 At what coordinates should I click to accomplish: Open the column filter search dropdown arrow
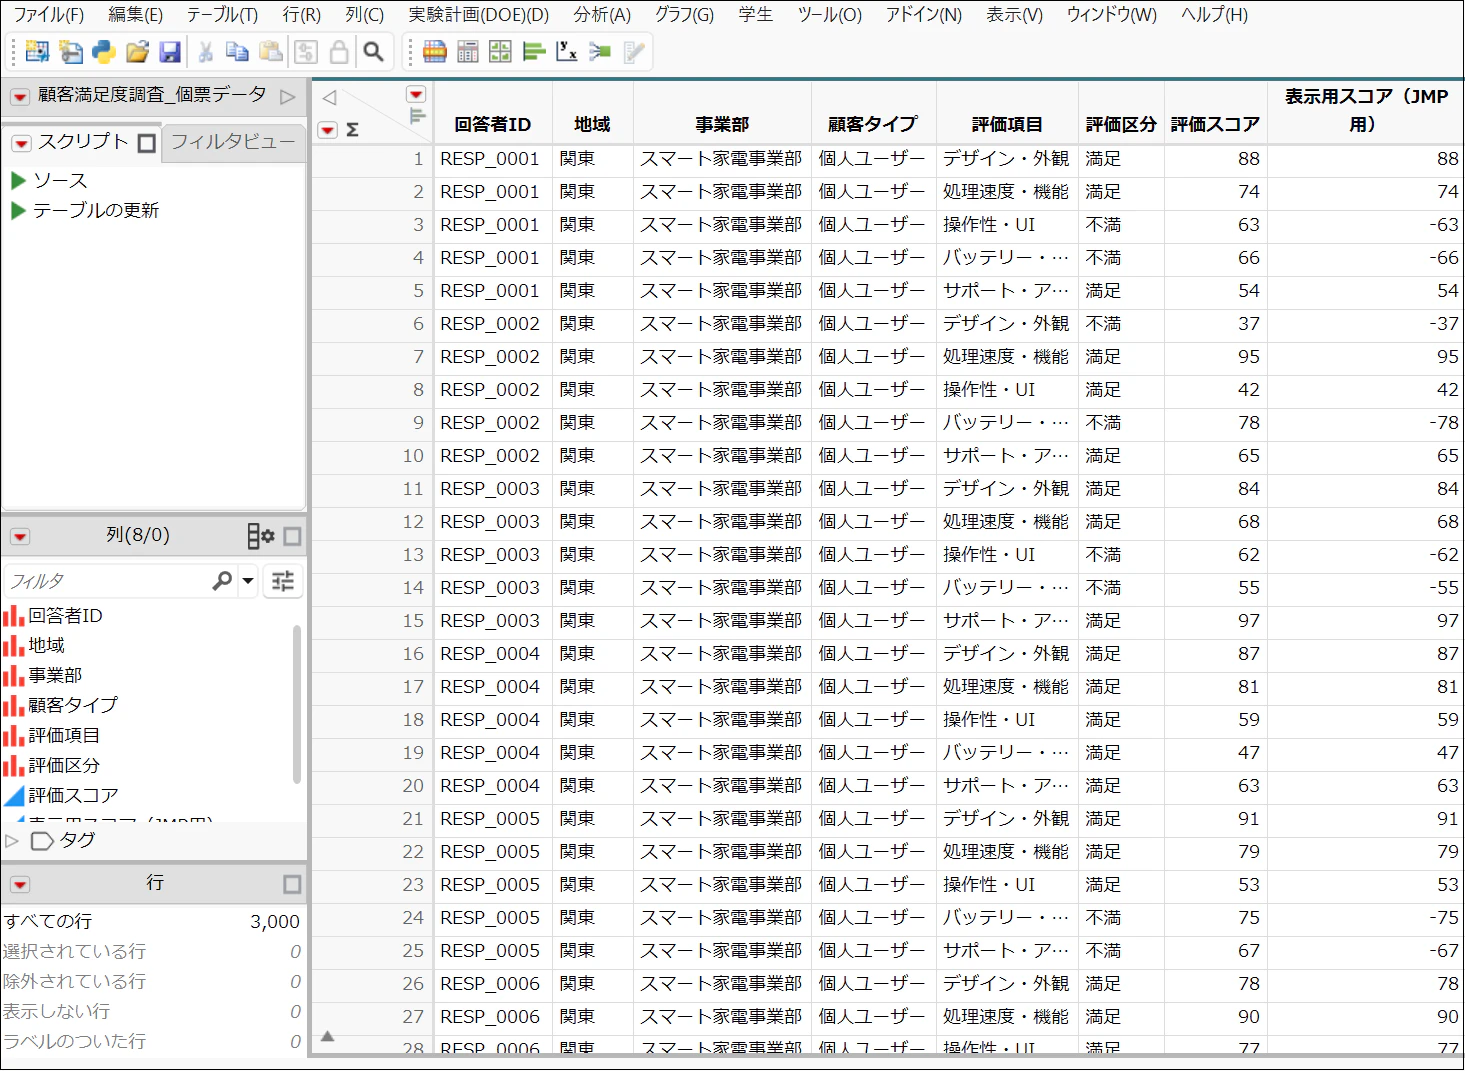[x=248, y=581]
